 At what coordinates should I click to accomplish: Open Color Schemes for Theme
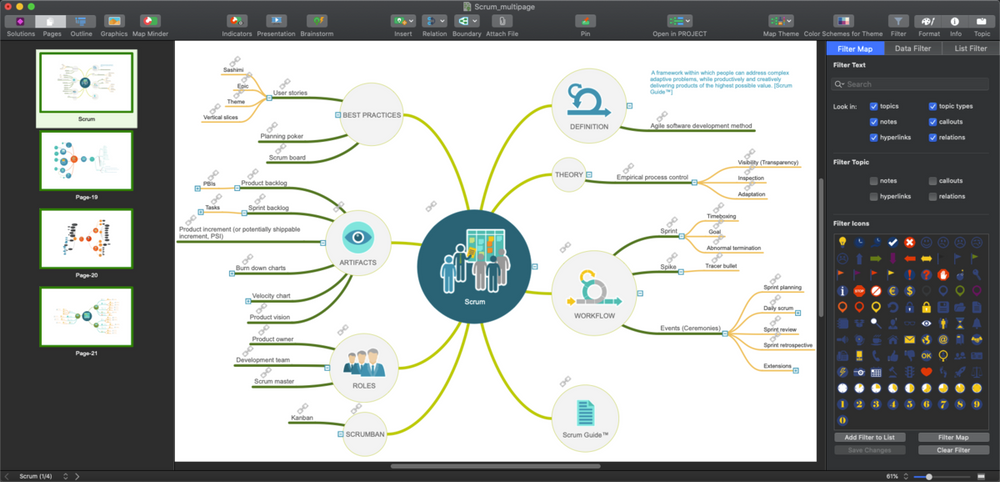tap(843, 21)
